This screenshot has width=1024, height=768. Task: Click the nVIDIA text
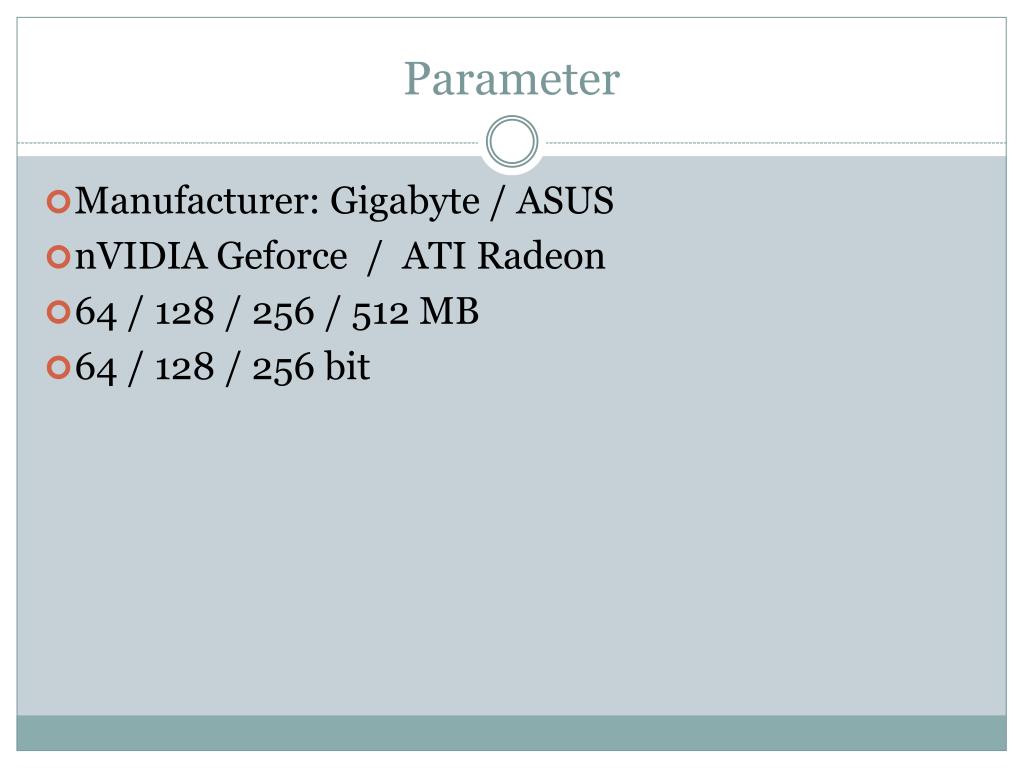(x=140, y=256)
